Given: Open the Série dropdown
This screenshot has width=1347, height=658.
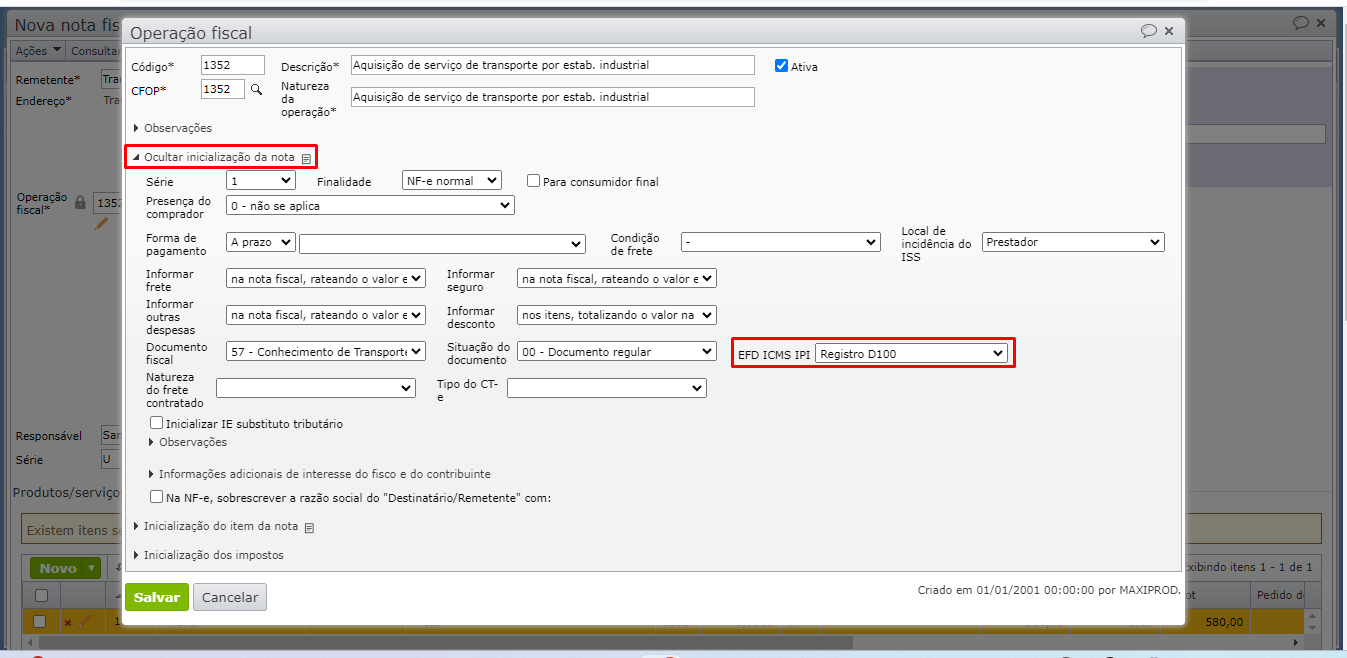Looking at the screenshot, I should pyautogui.click(x=260, y=181).
